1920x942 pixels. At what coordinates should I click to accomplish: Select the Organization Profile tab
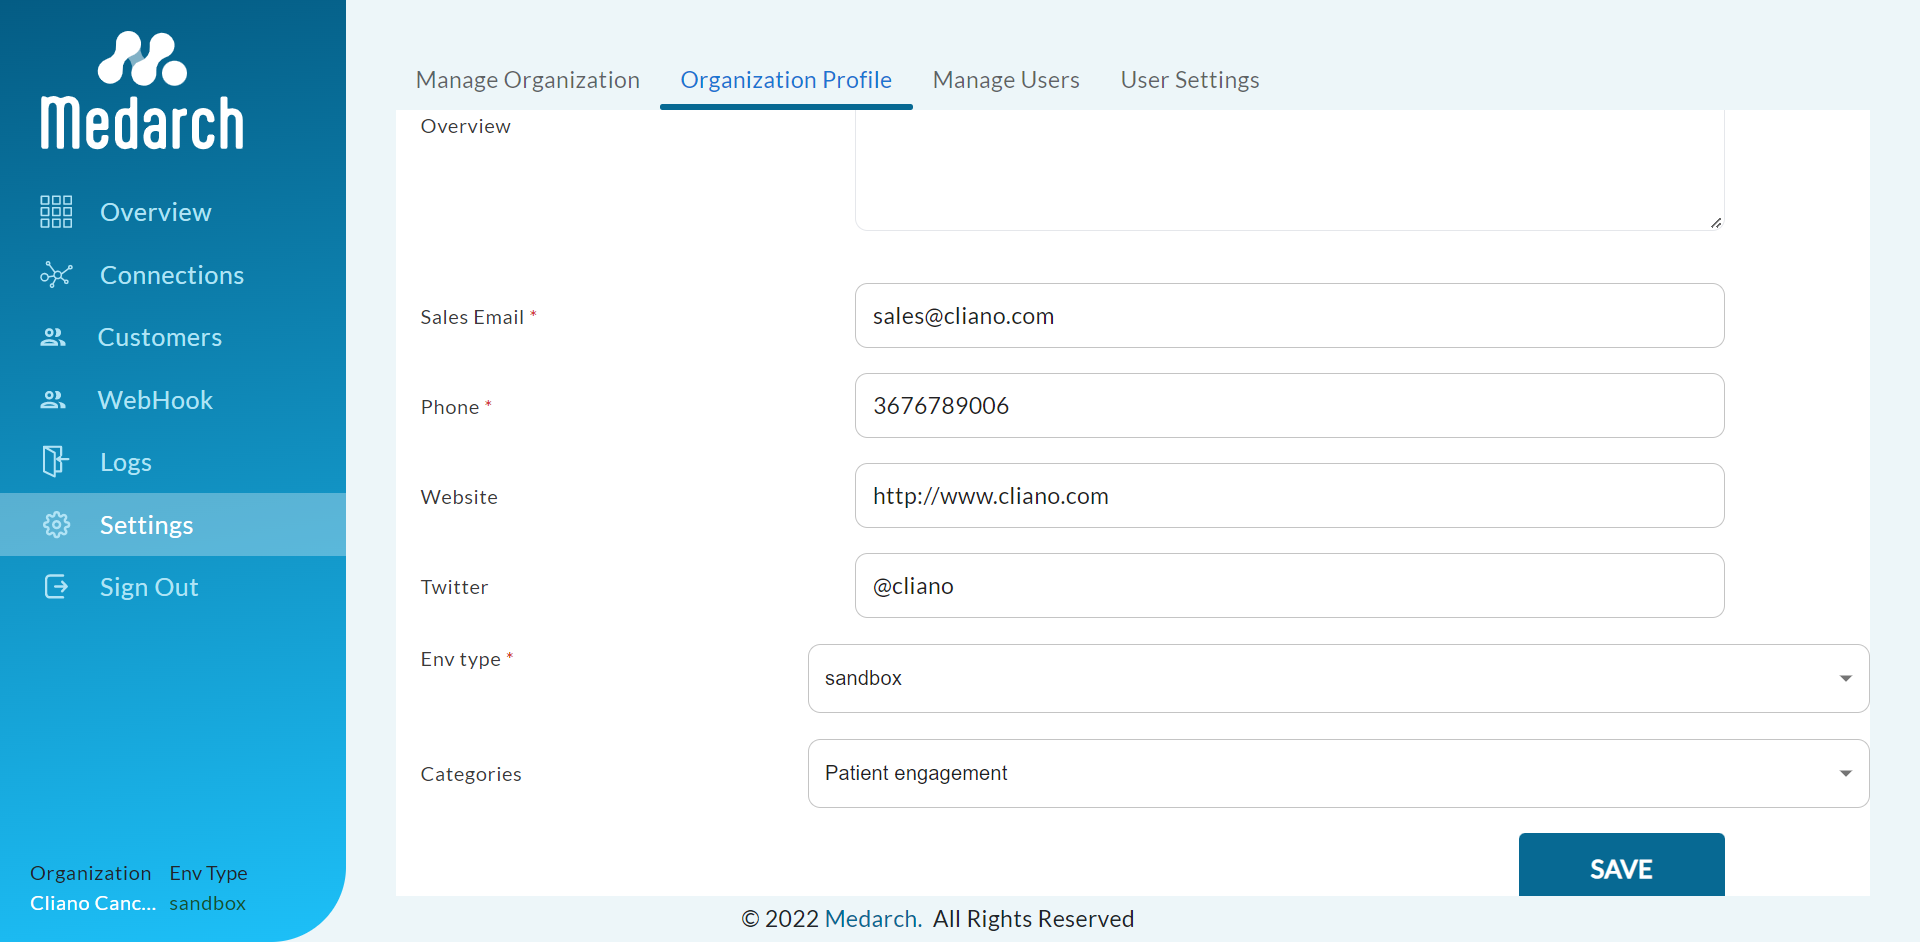(786, 80)
